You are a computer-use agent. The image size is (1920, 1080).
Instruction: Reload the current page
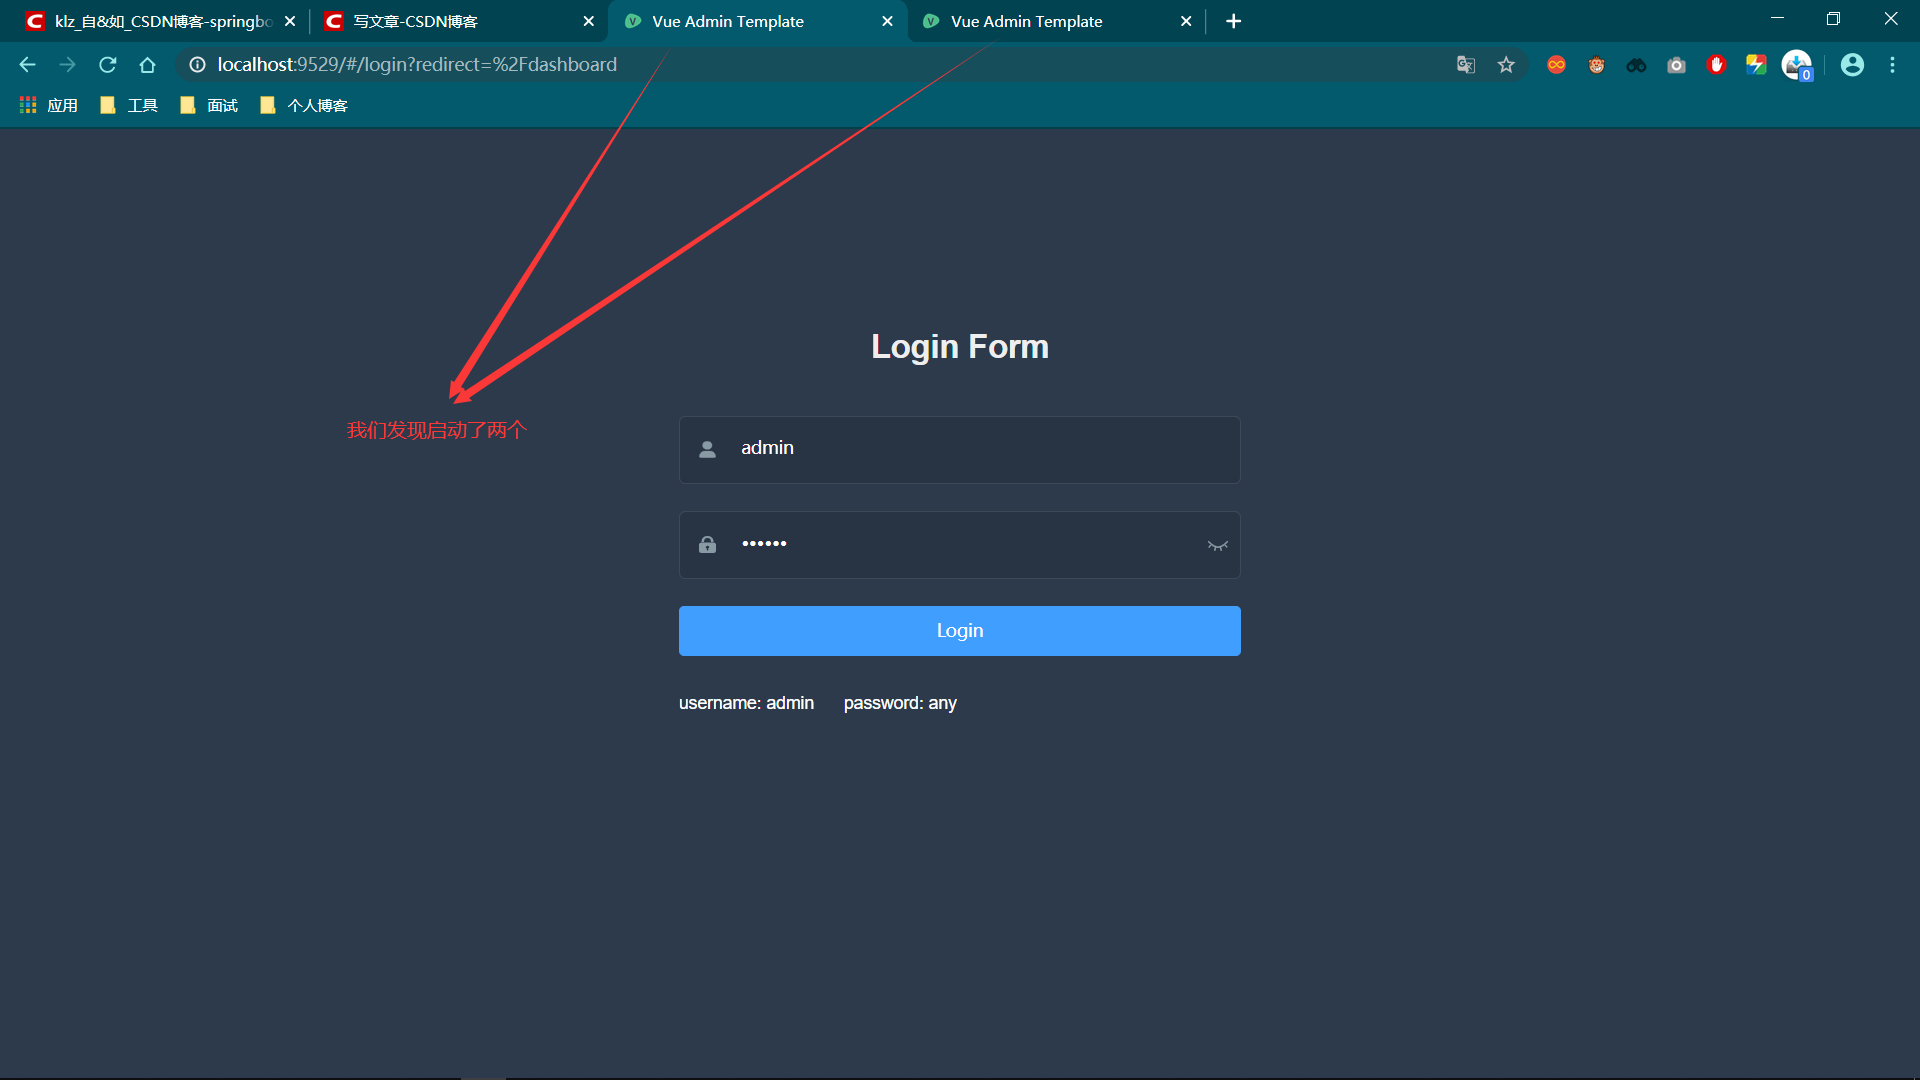[x=107, y=64]
